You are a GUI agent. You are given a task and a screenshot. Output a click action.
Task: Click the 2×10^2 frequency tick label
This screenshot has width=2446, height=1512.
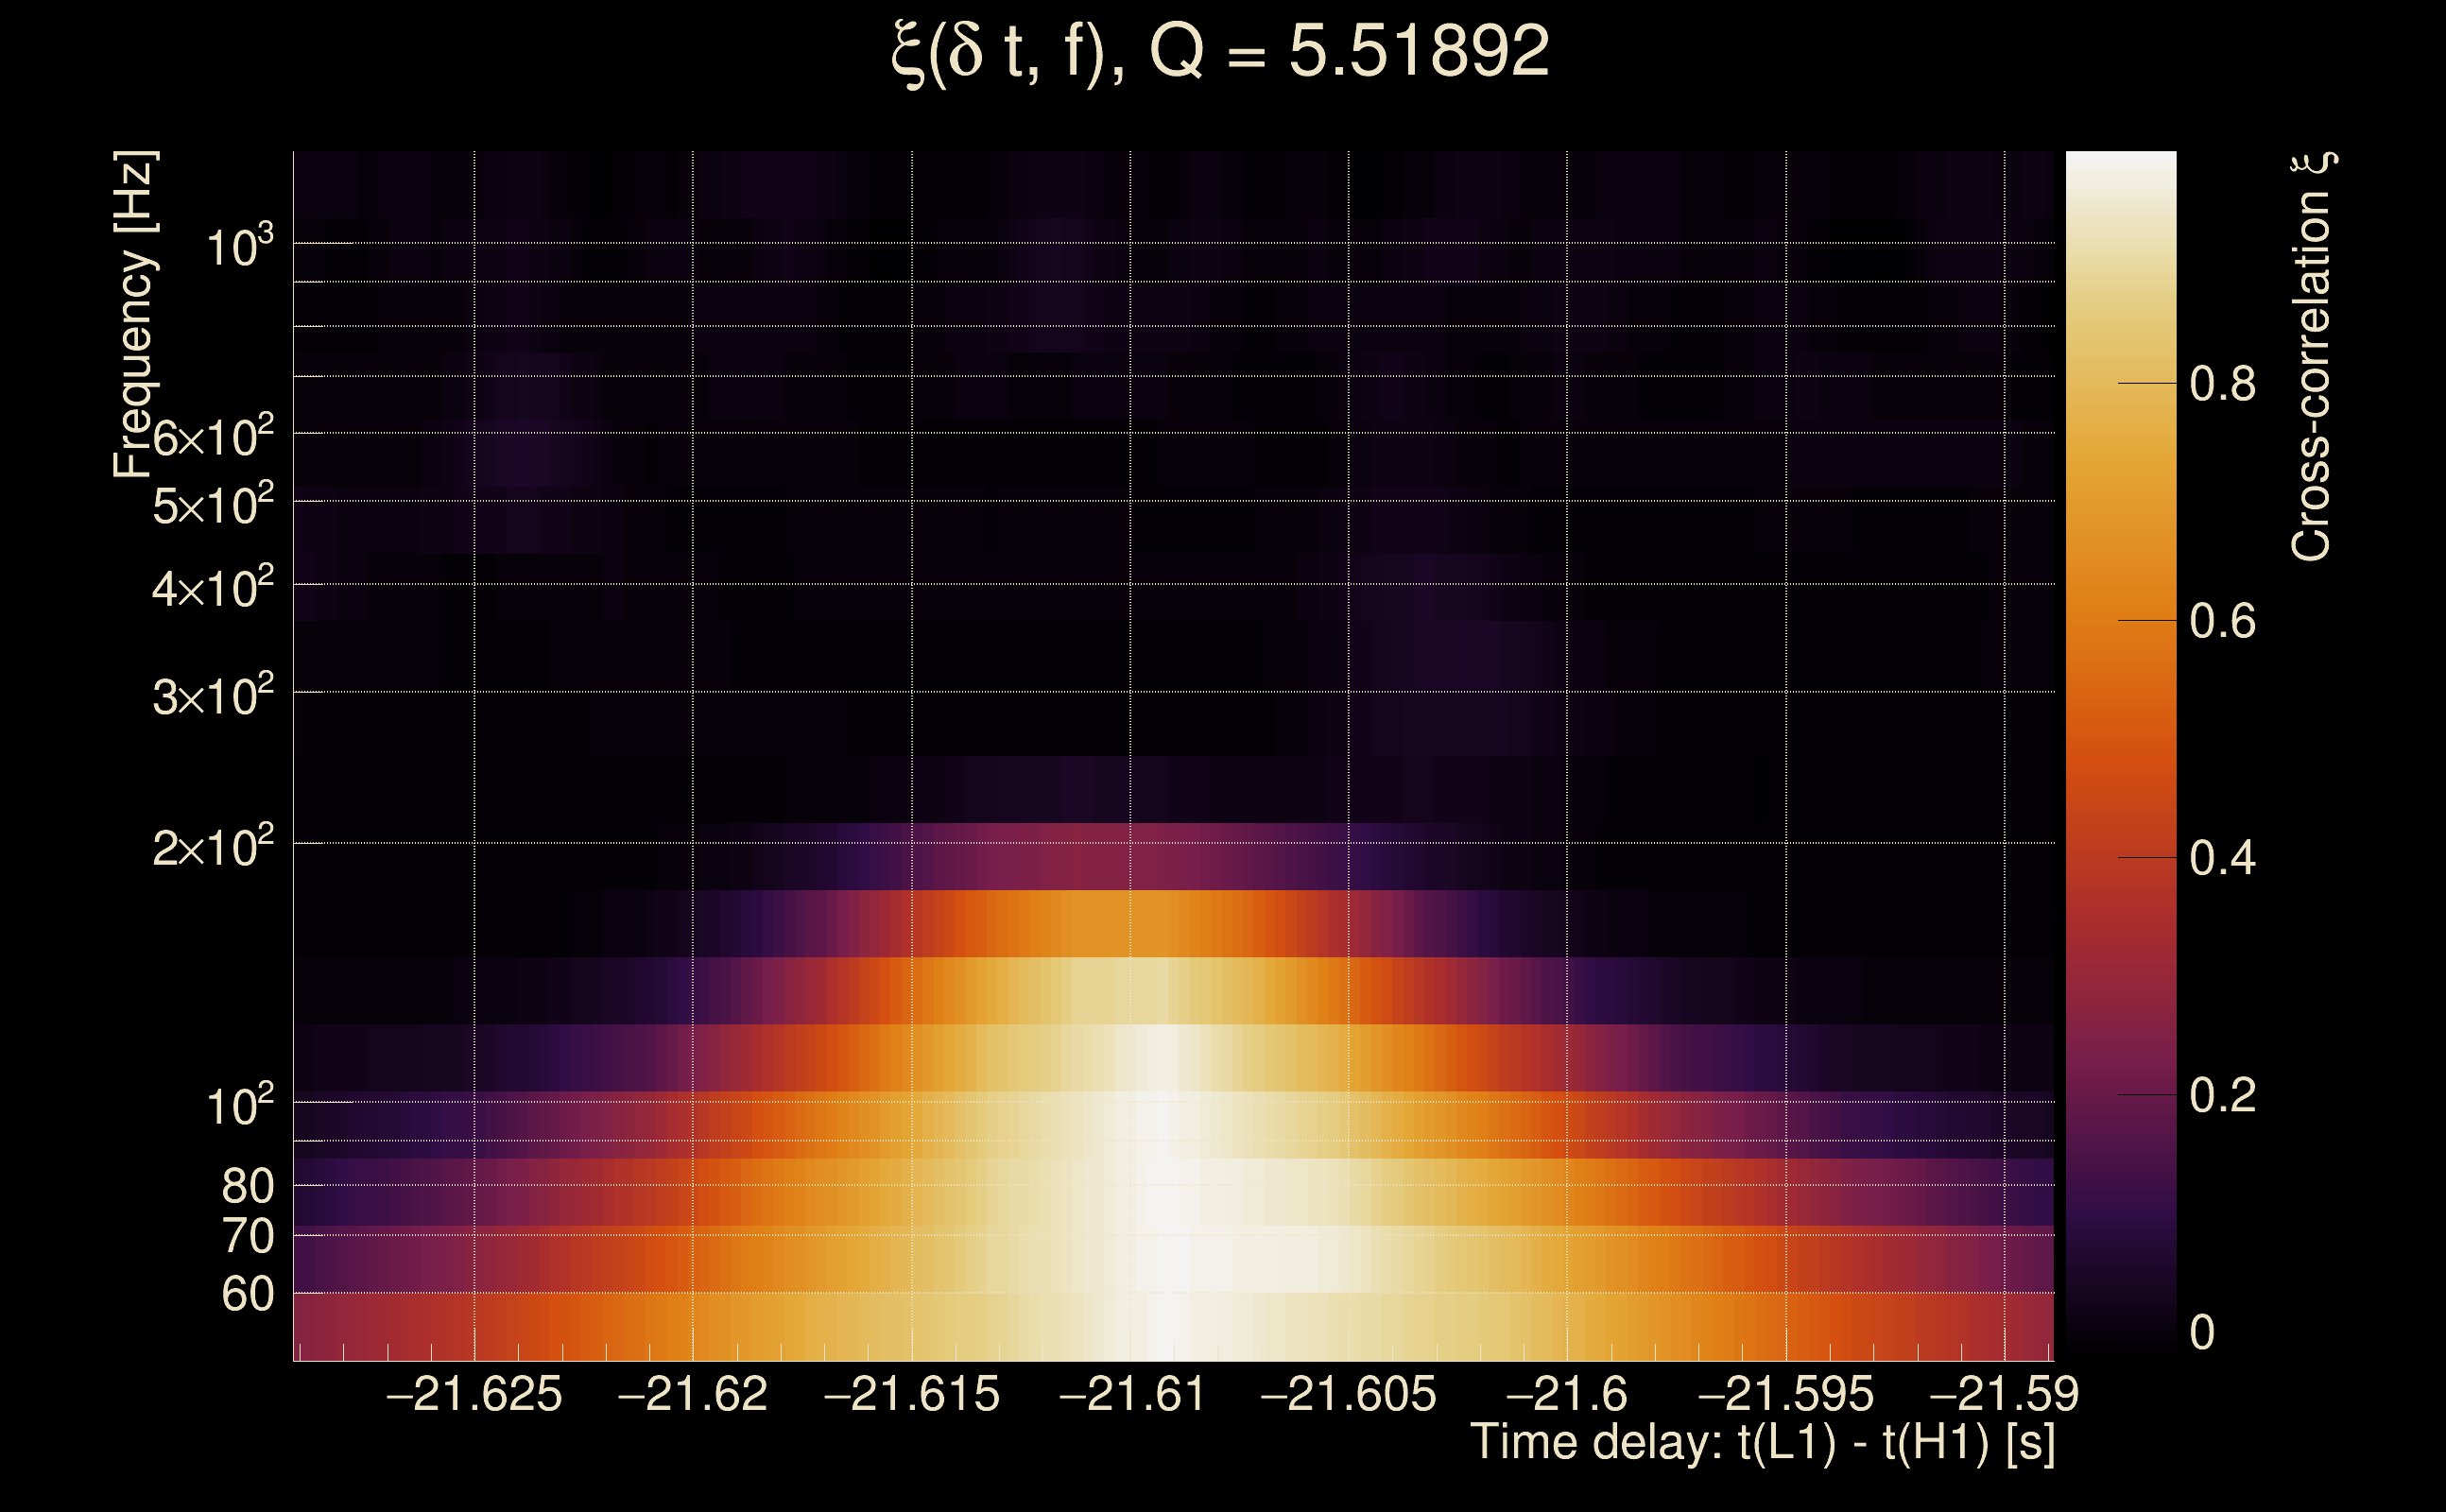[212, 847]
